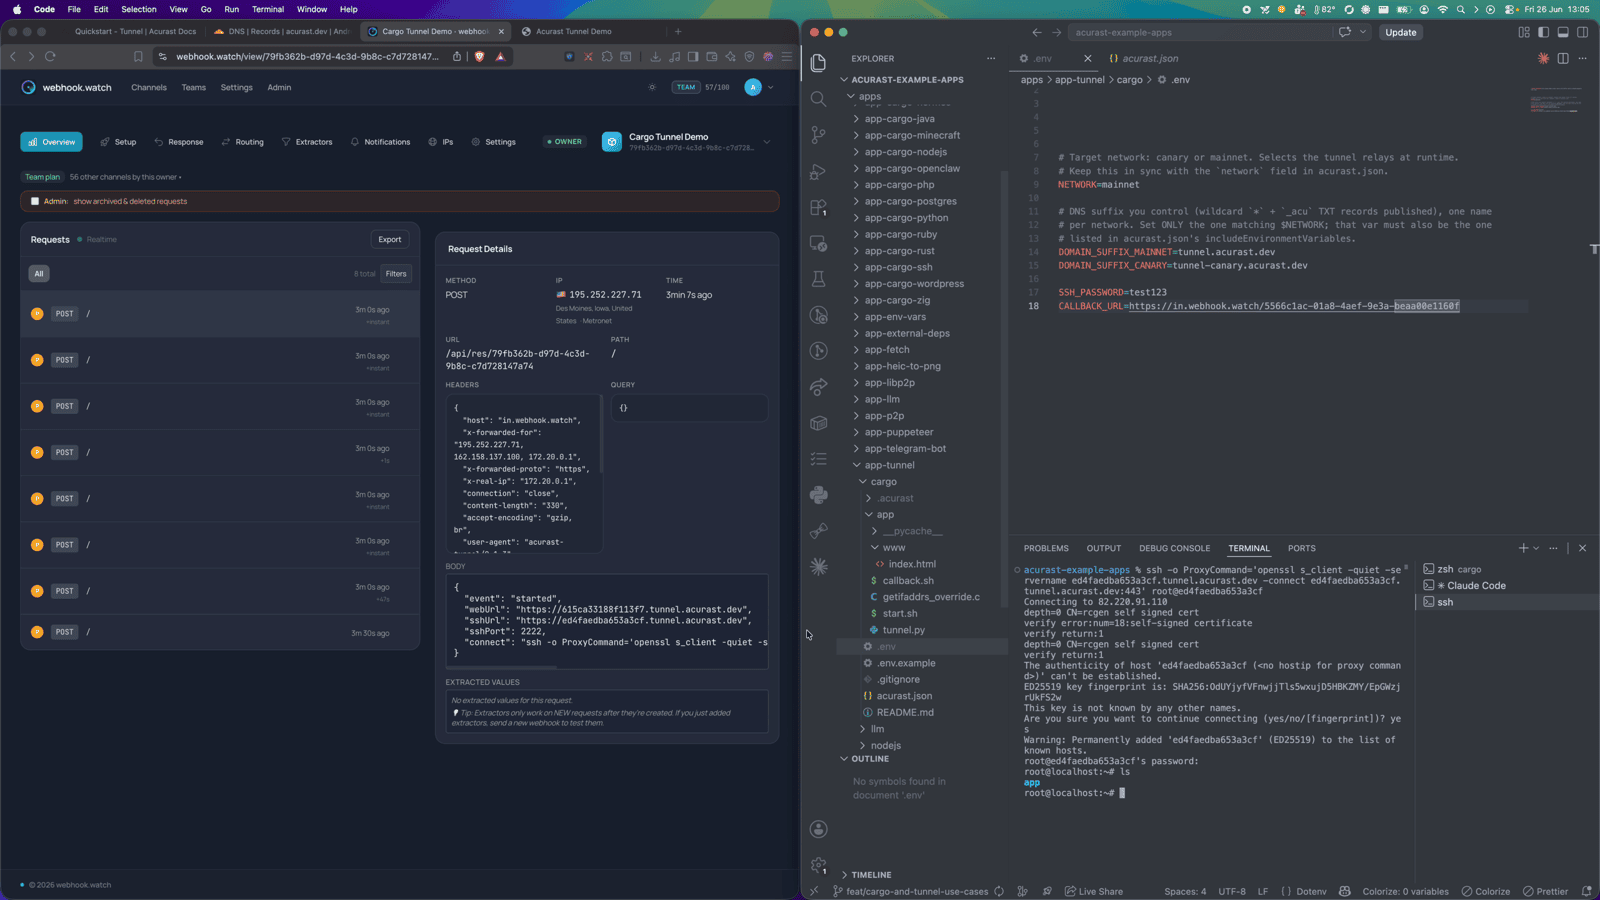1600x900 pixels.
Task: Open the browser share icon in address bar
Action: point(457,57)
